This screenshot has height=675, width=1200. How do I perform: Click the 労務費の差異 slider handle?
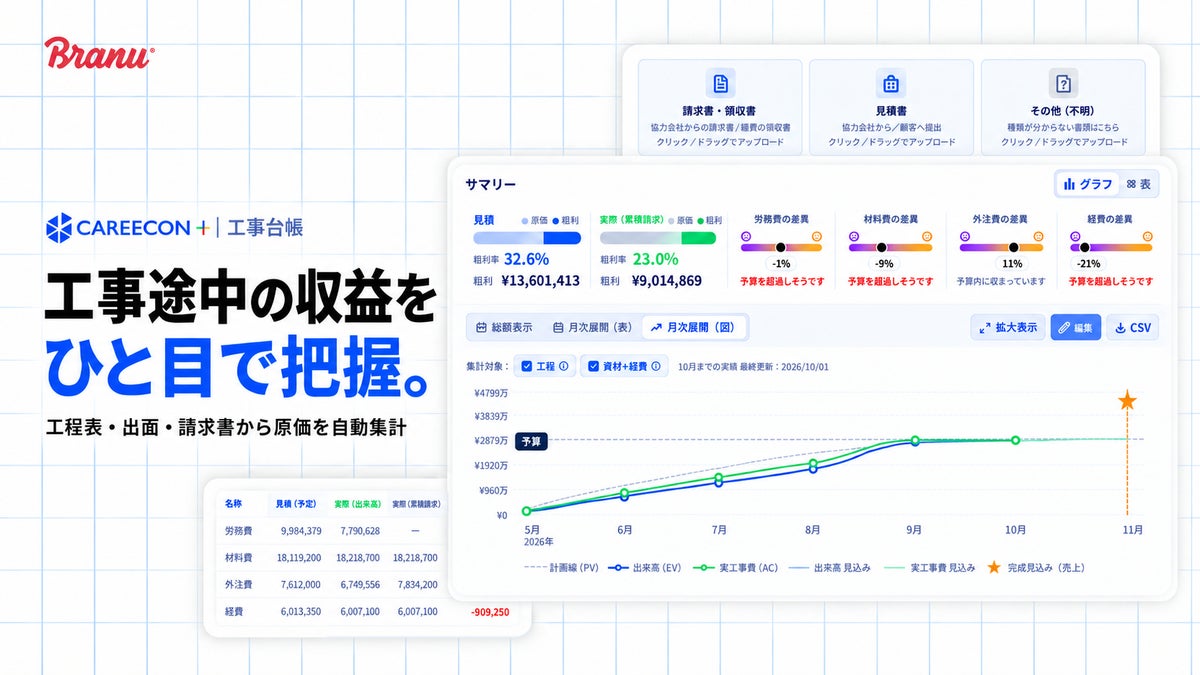(x=781, y=247)
